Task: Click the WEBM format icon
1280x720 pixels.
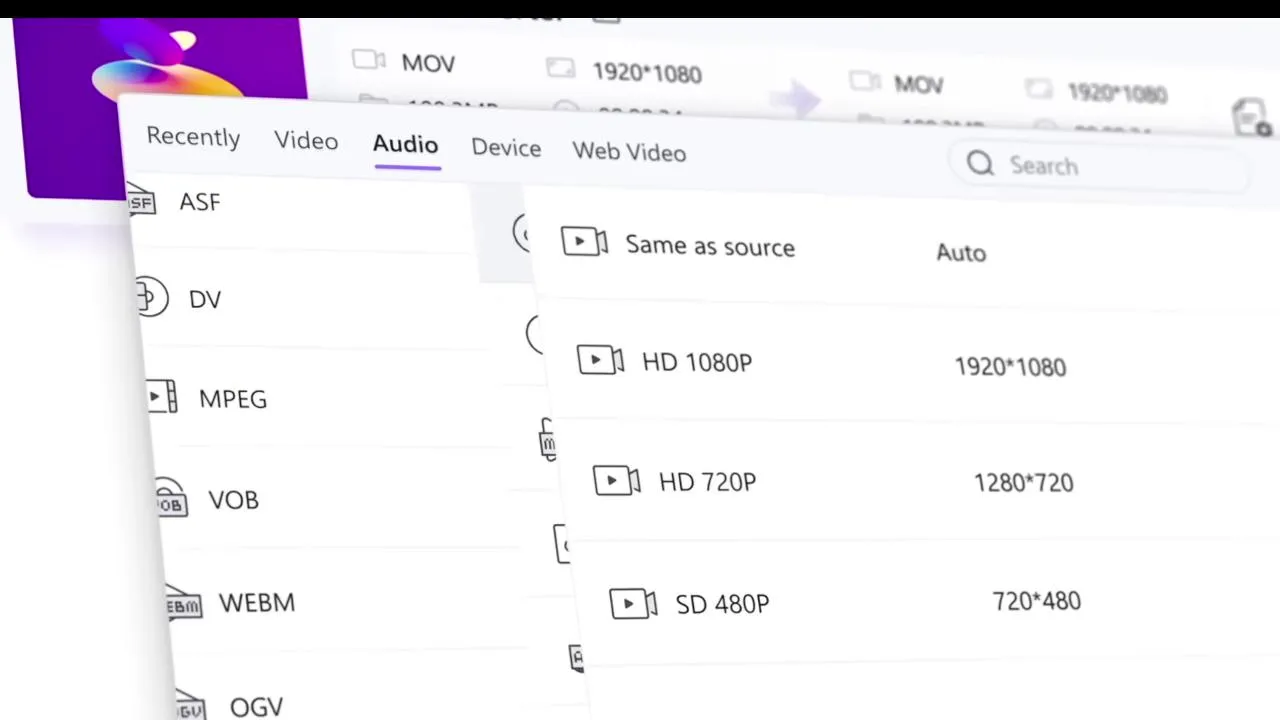Action: pos(183,604)
